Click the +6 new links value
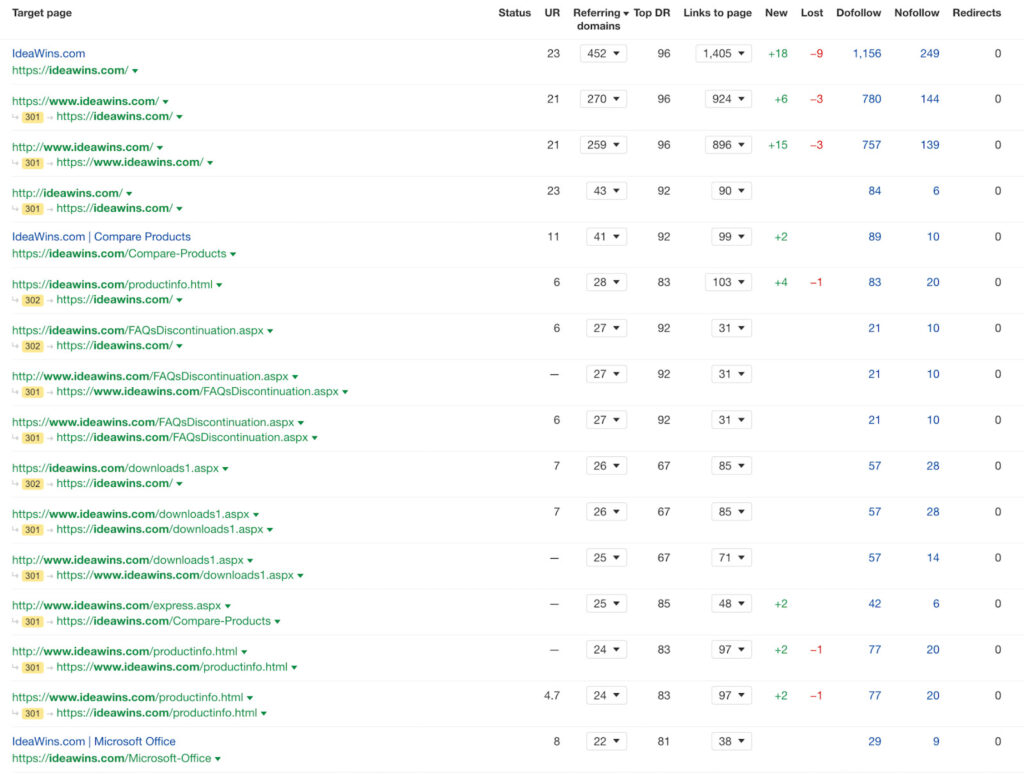The image size is (1024, 775). (x=780, y=99)
